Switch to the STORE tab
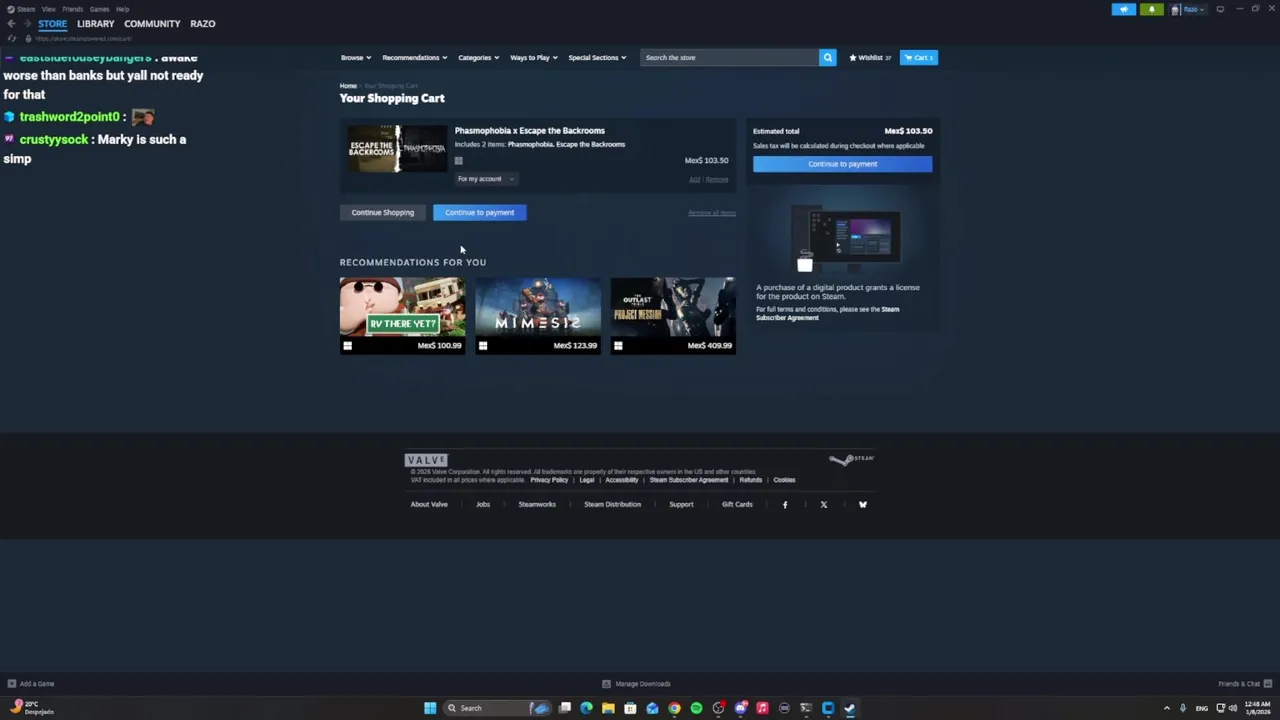This screenshot has width=1280, height=720. coord(52,24)
